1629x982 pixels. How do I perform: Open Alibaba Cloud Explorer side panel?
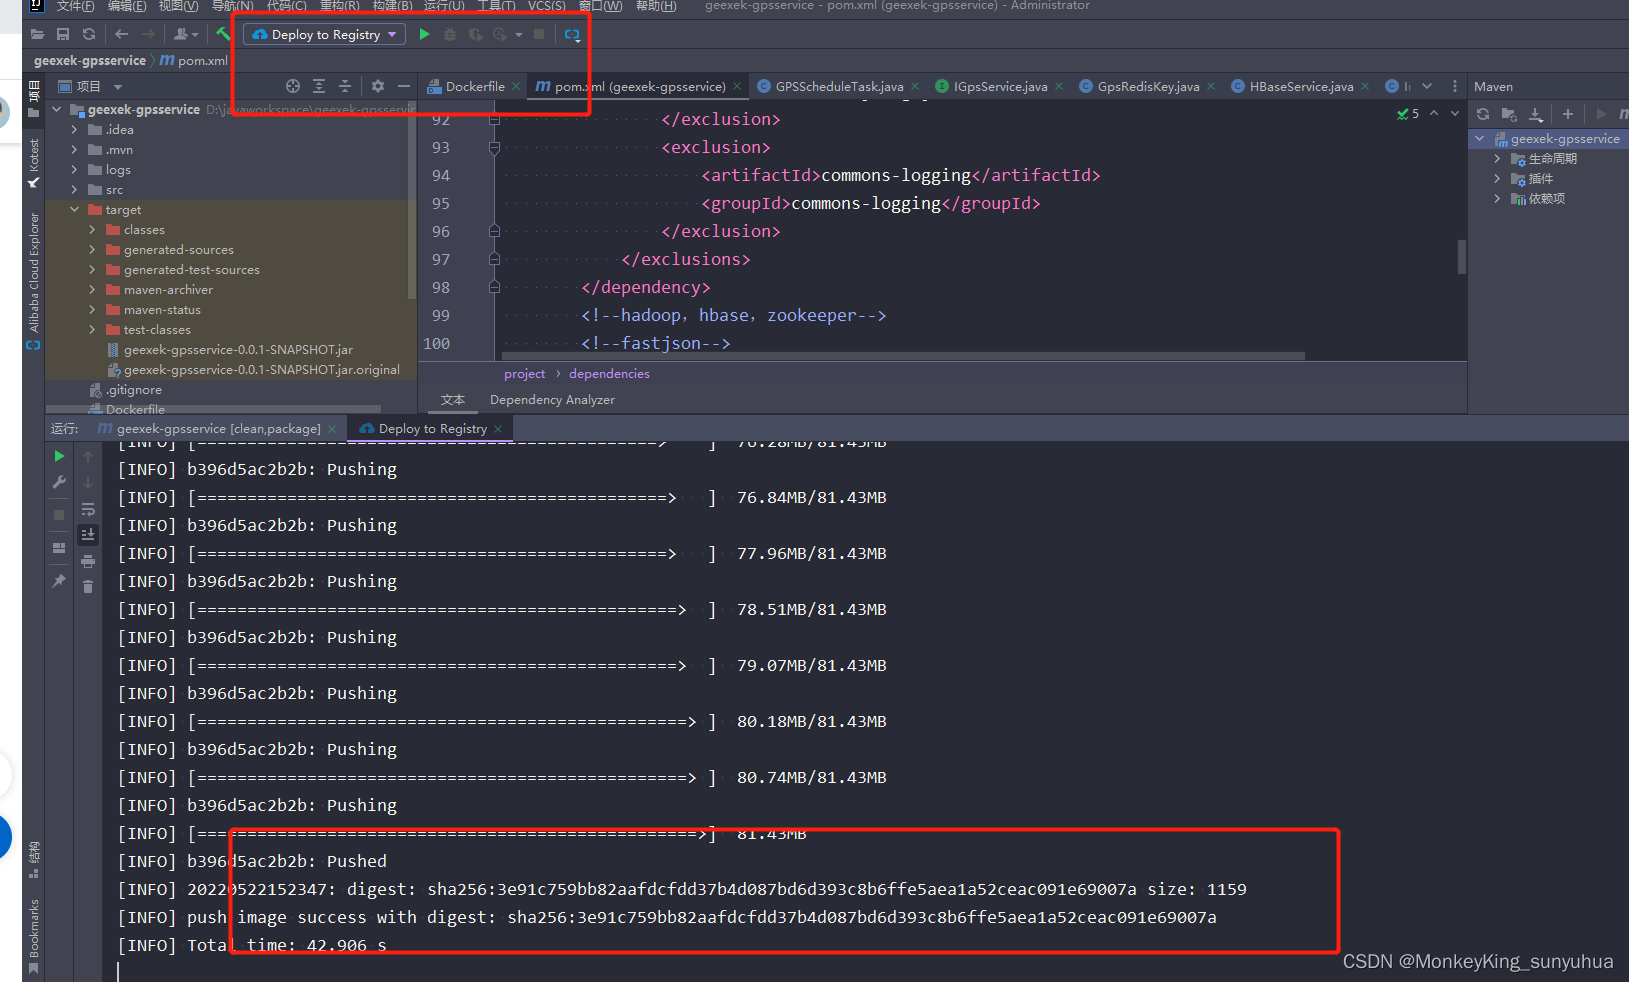click(33, 281)
